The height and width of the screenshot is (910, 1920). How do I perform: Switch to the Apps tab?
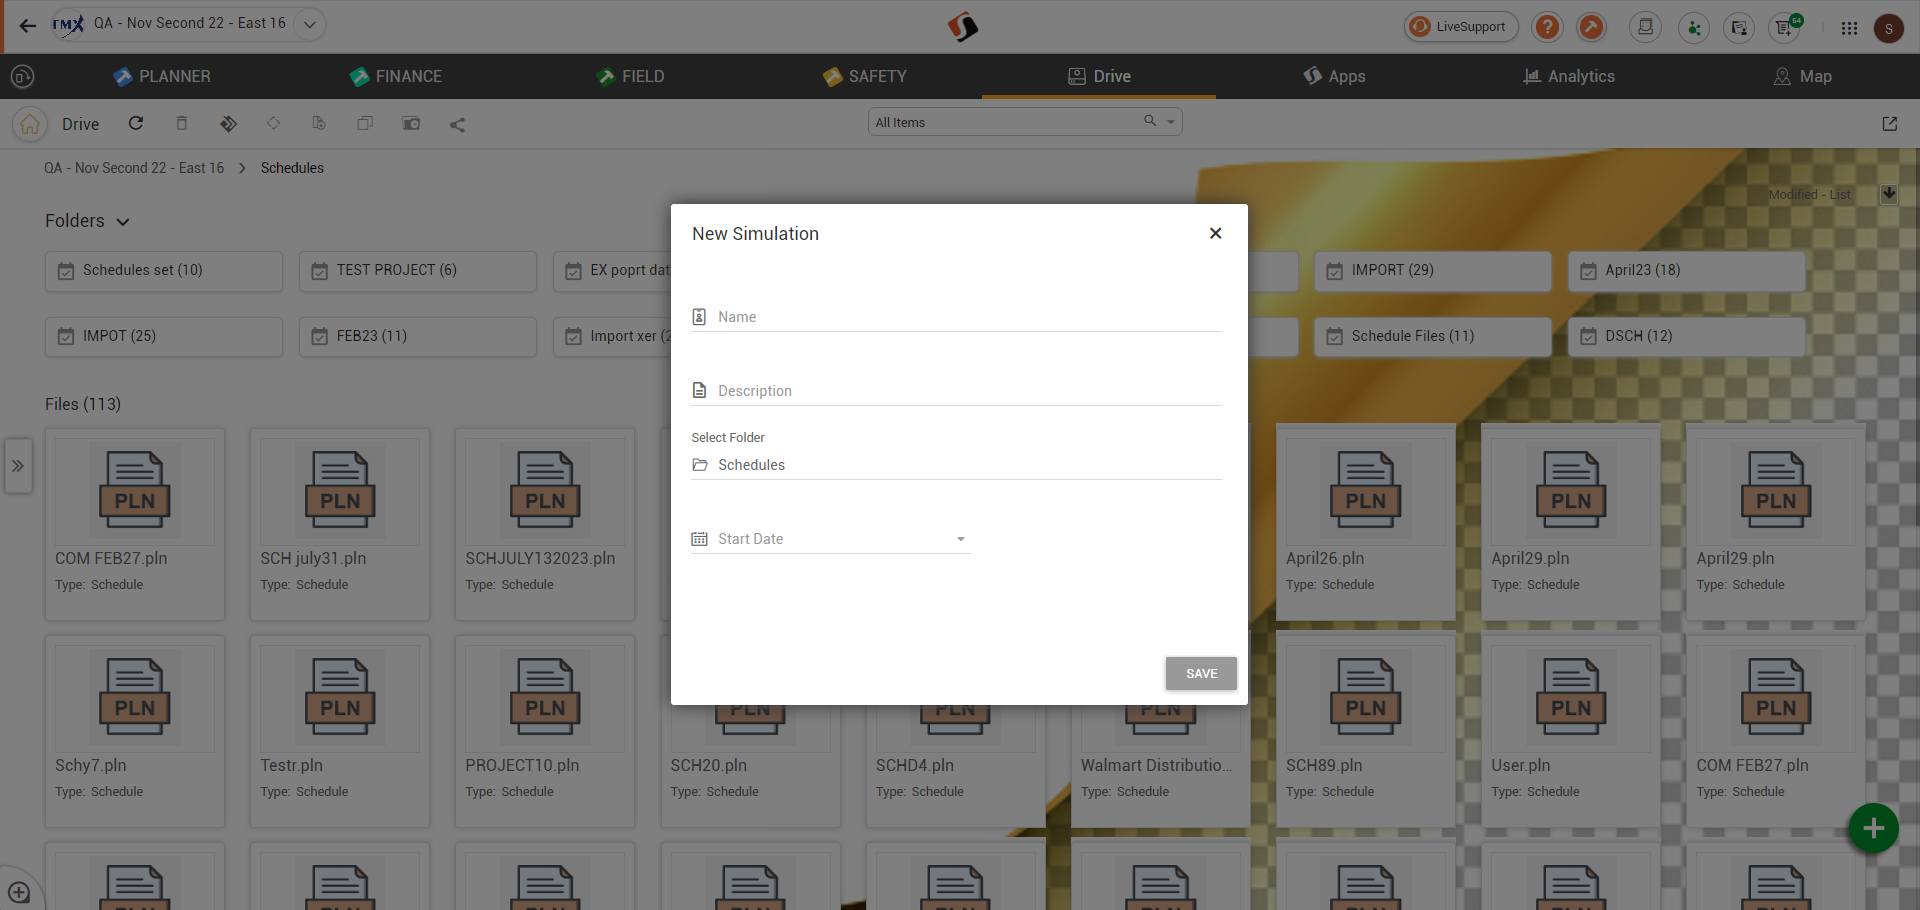[x=1334, y=76]
